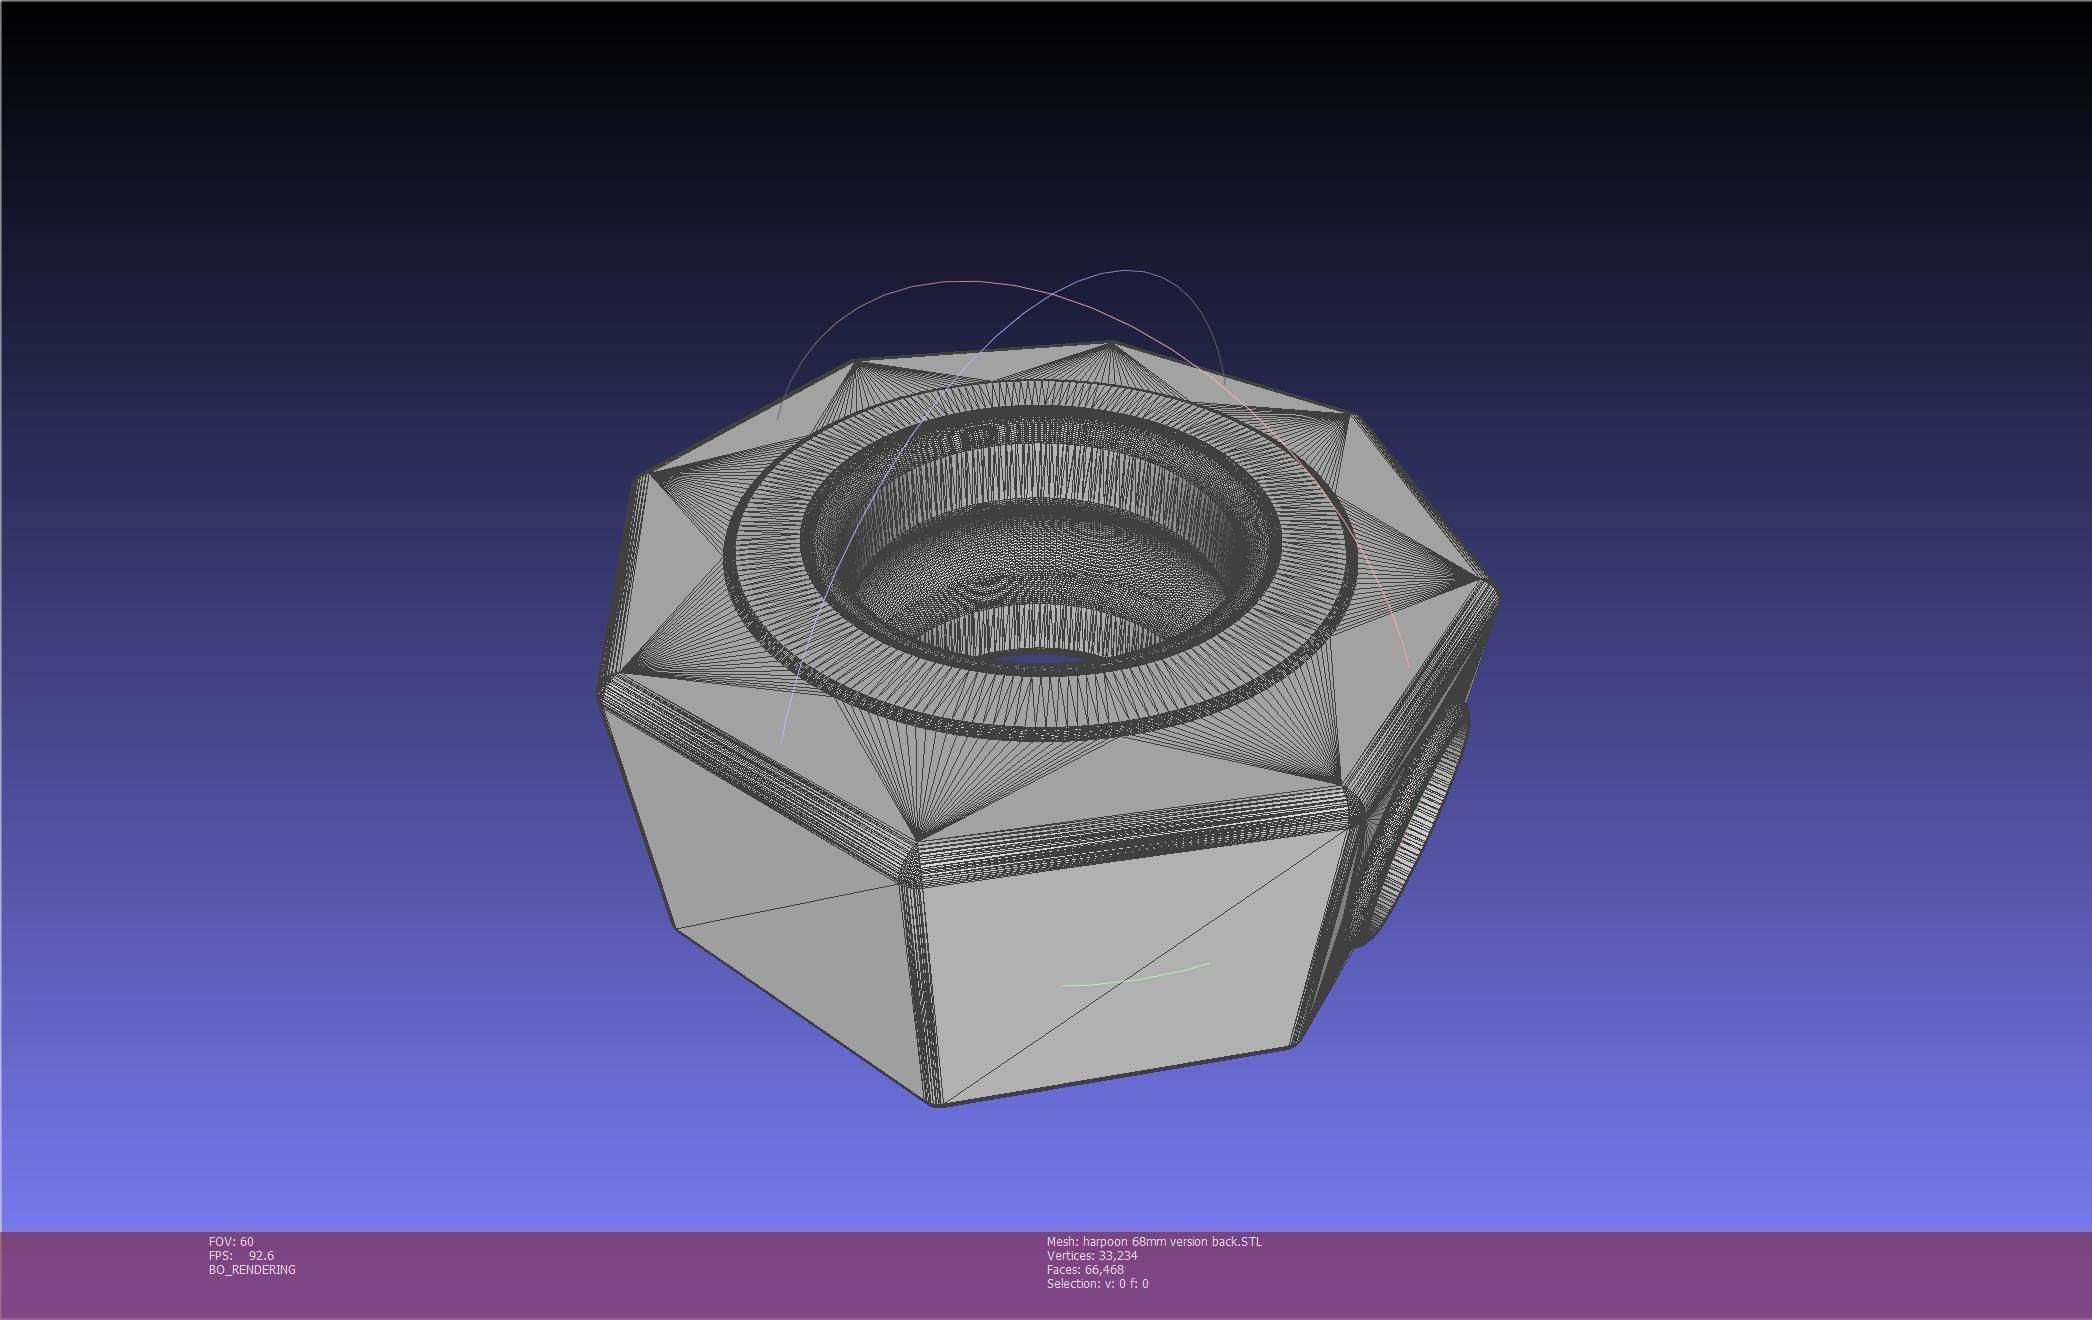Click the Selection: v: 0 f: 0 text
This screenshot has height=1320, width=2092.
pos(1097,1283)
